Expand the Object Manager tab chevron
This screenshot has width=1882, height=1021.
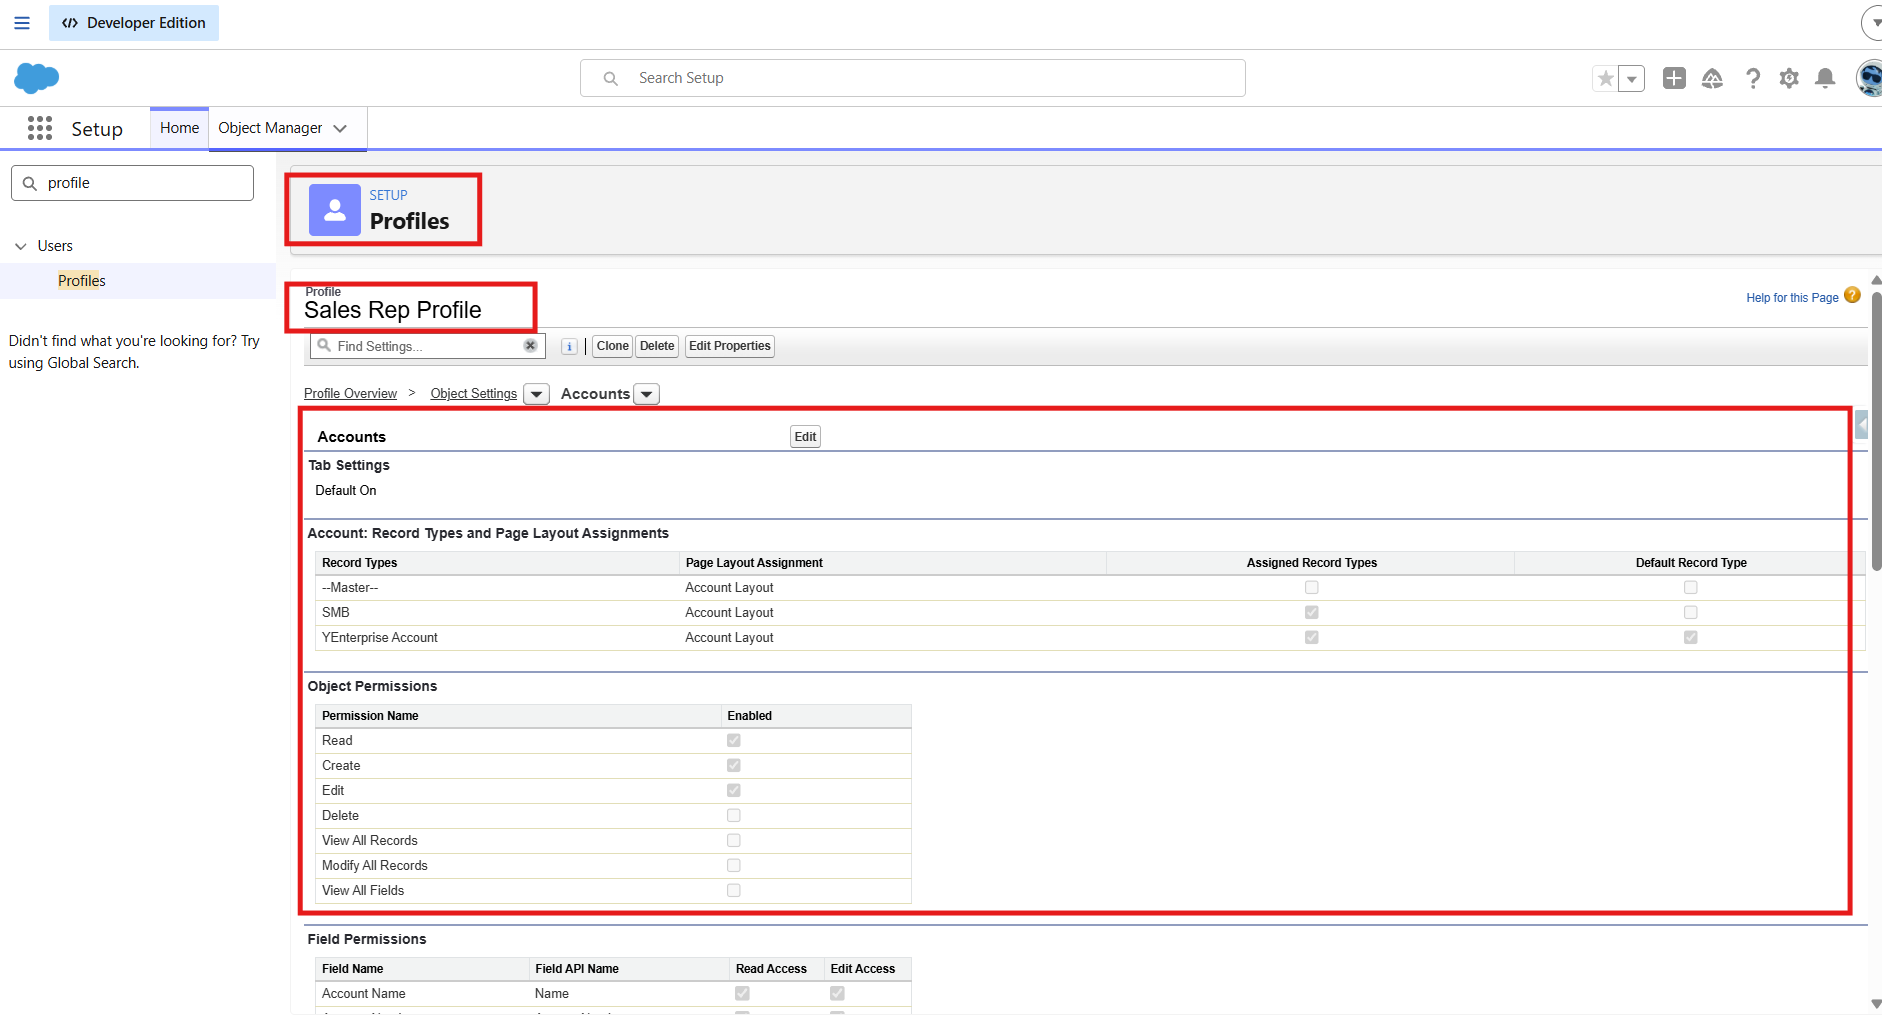coord(340,128)
